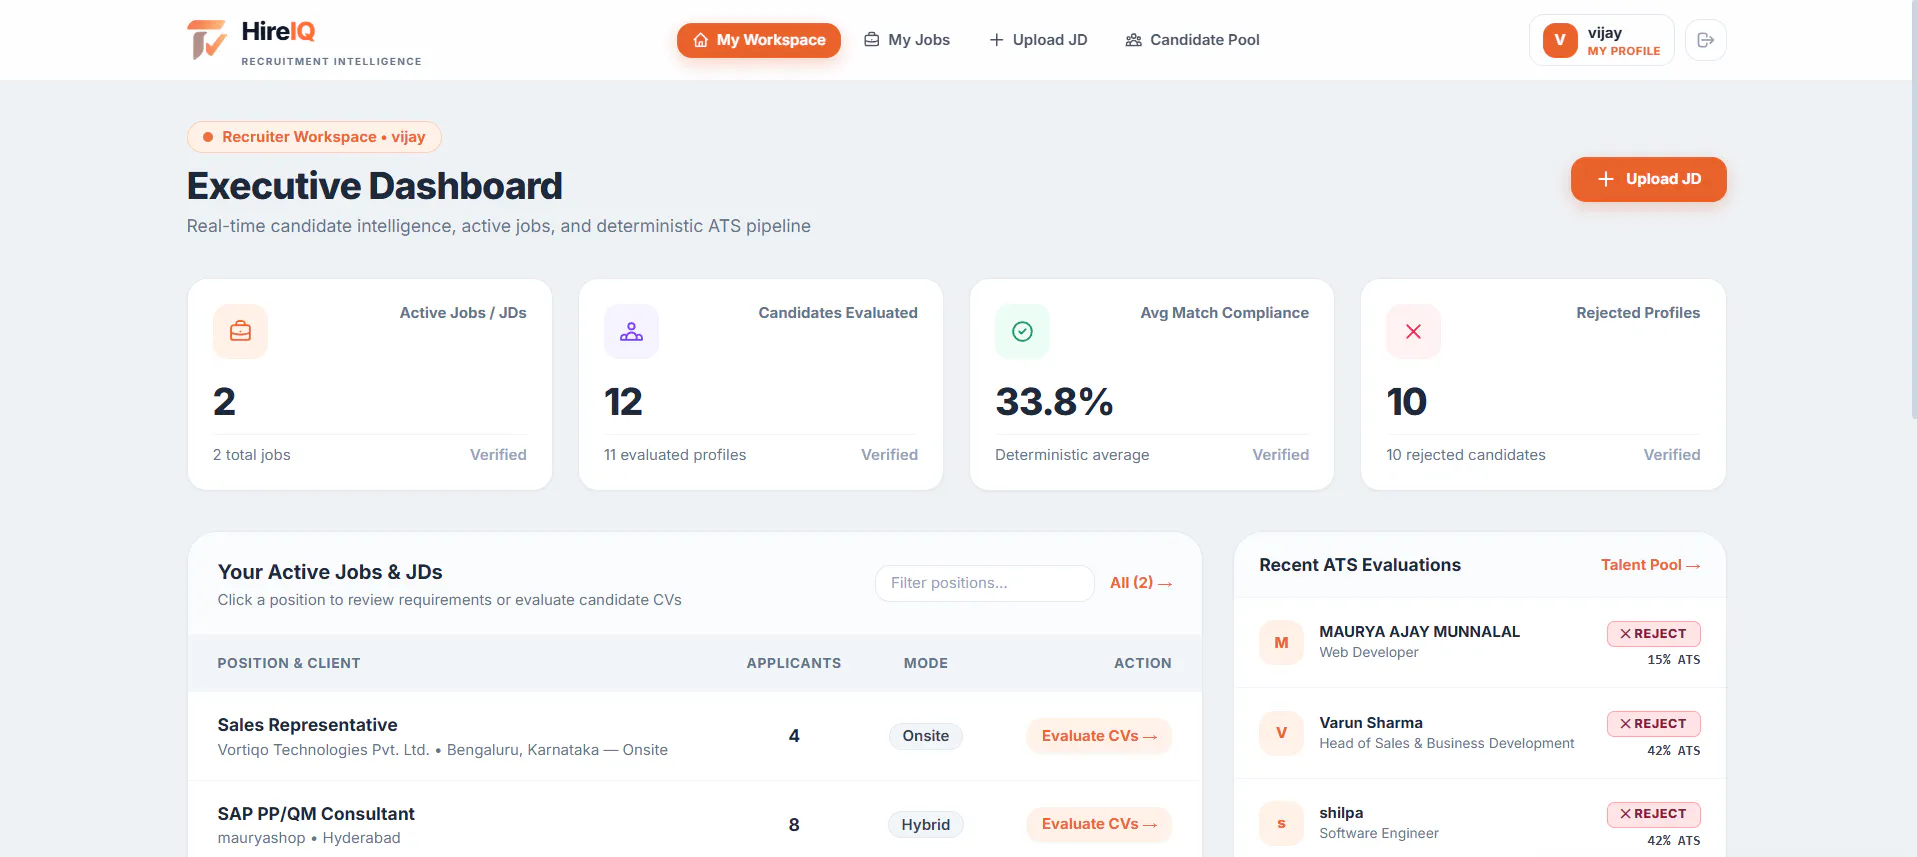Click the M avatar for MAURYA AJAY MUNNALAL
Viewport: 1917px width, 857px height.
point(1281,643)
